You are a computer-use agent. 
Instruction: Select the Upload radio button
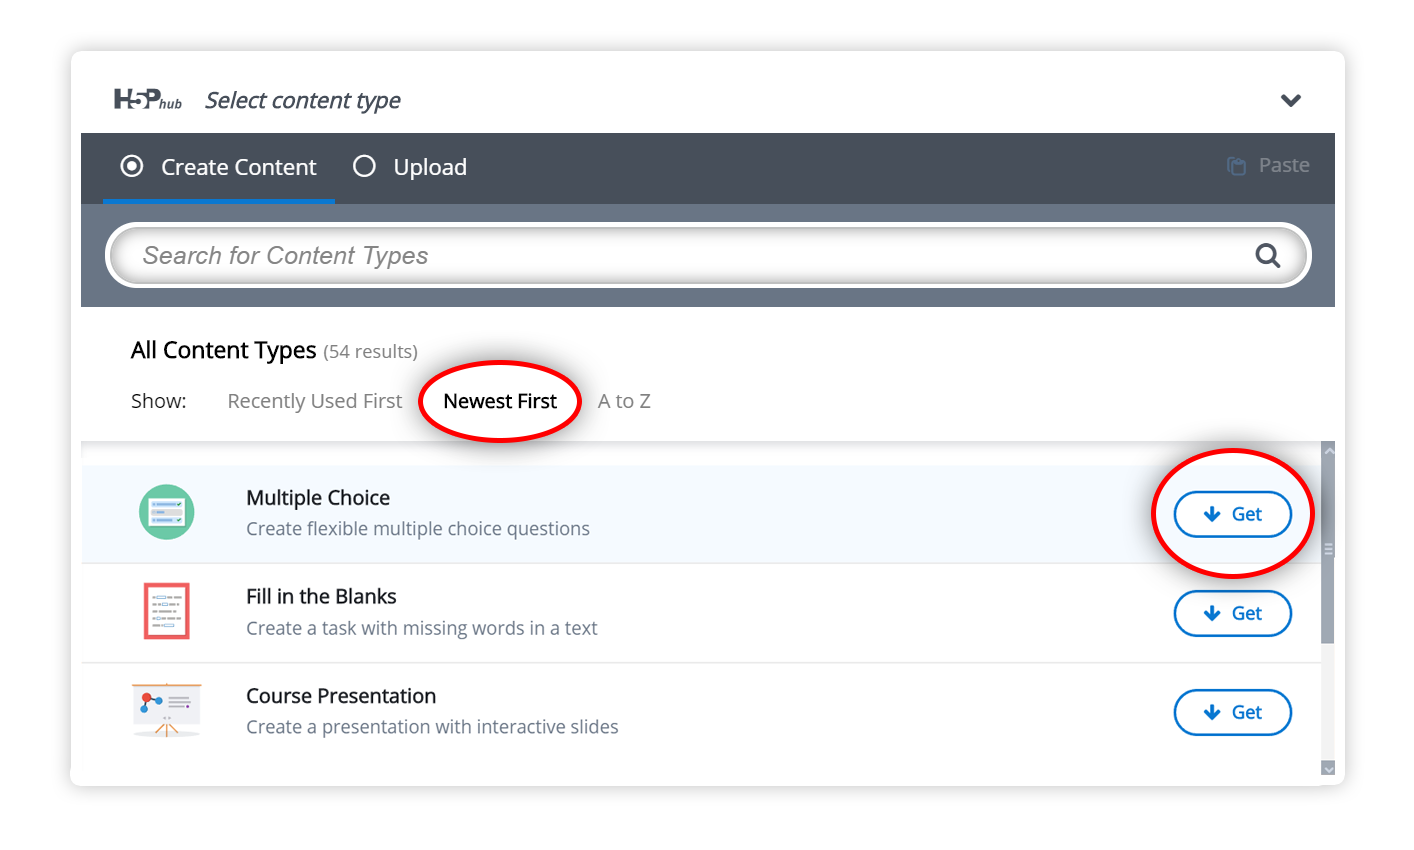coord(364,166)
